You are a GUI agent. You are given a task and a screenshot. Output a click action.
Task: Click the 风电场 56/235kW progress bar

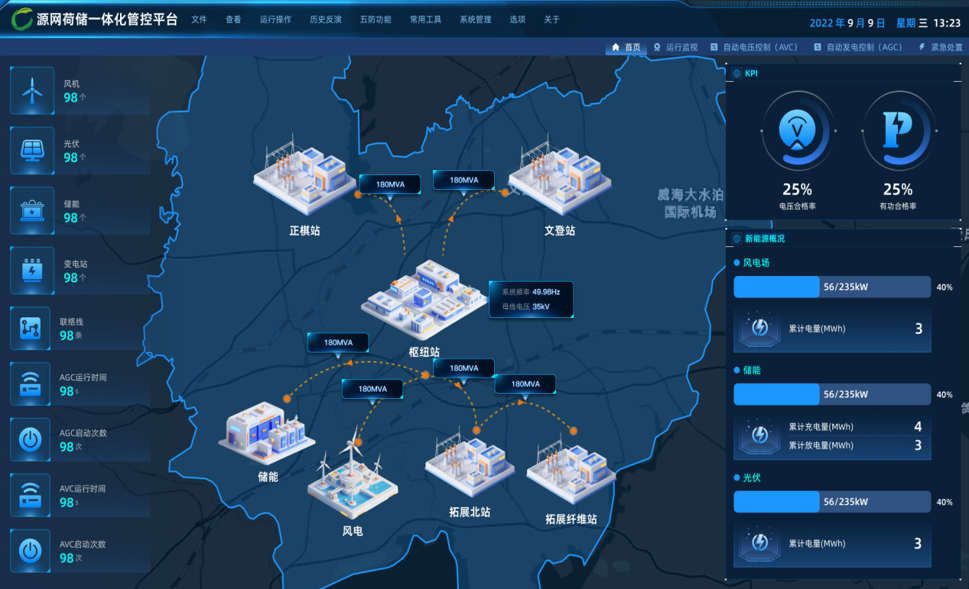point(832,287)
